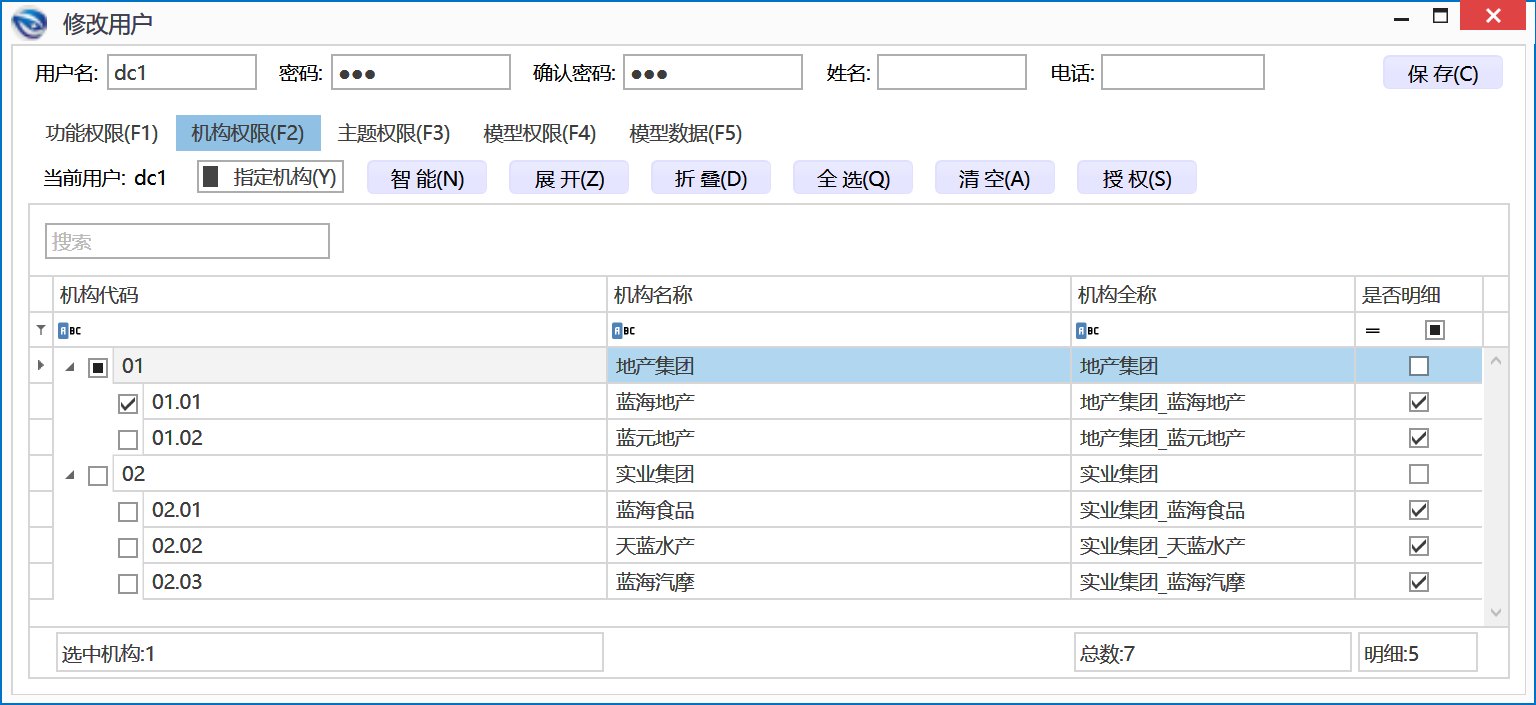The image size is (1536, 705).
Task: Open the 功能权限(F1) tab
Action: [x=102, y=133]
